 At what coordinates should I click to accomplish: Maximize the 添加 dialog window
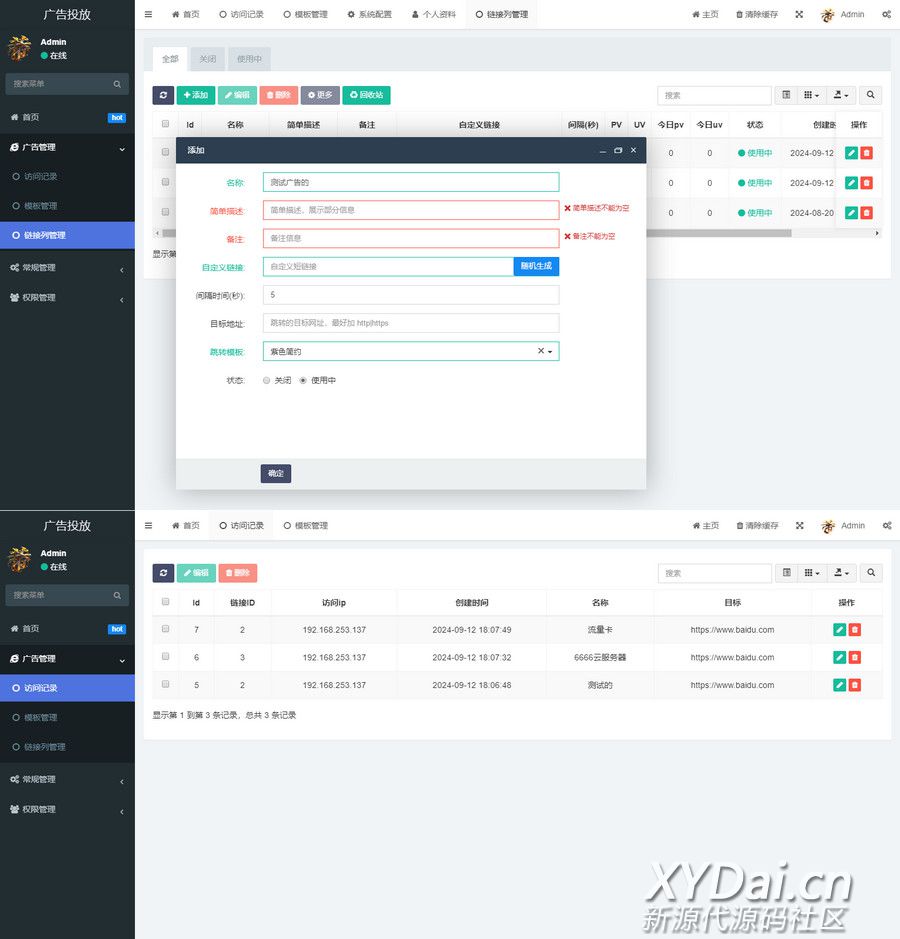click(618, 150)
